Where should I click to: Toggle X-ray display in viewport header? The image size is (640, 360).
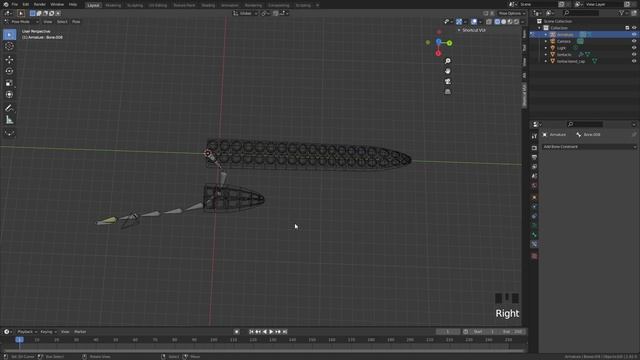click(489, 22)
